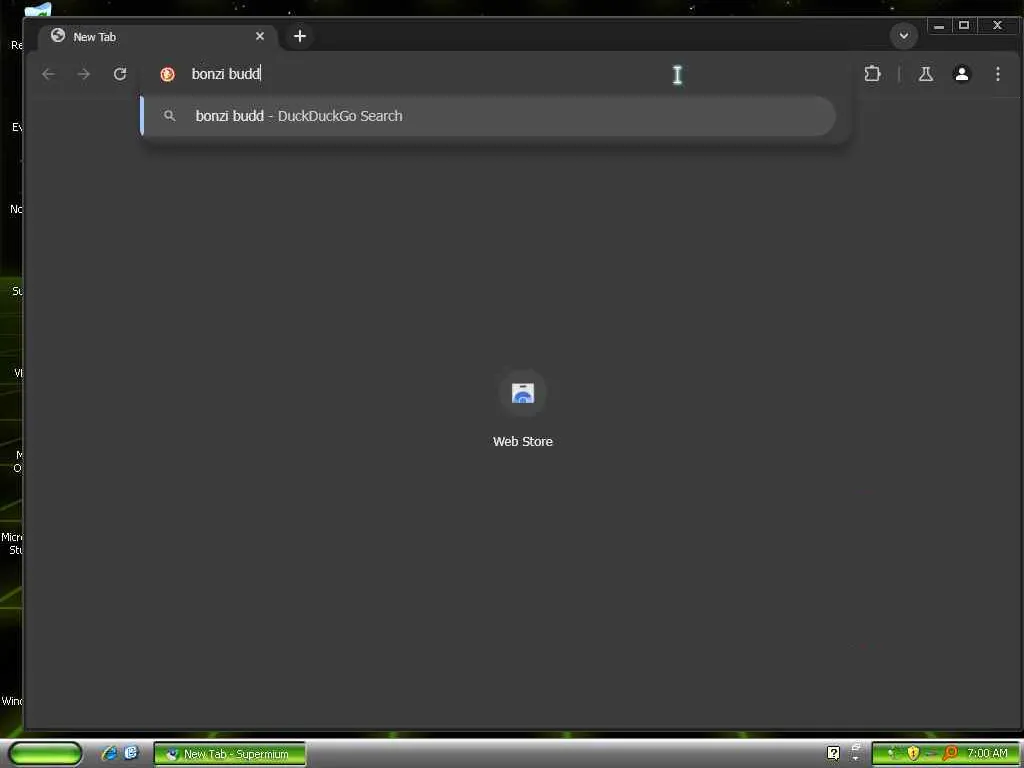Click the second quick launch browser icon
The image size is (1024, 768).
click(131, 753)
